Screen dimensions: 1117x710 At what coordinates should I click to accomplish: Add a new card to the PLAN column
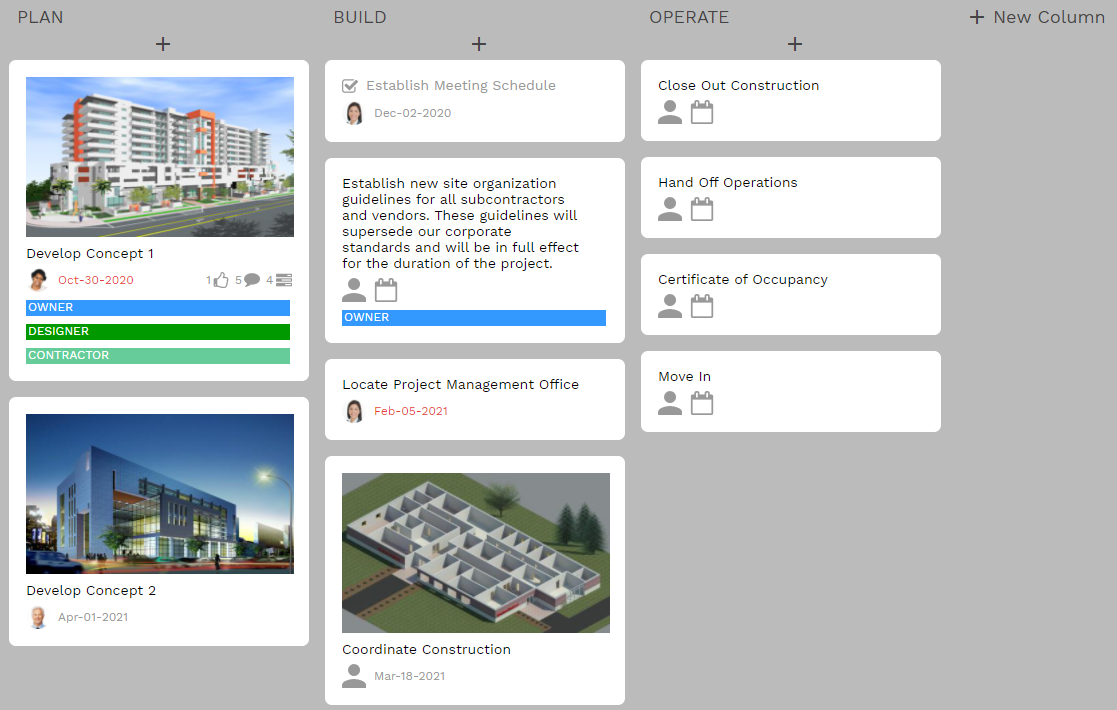162,44
